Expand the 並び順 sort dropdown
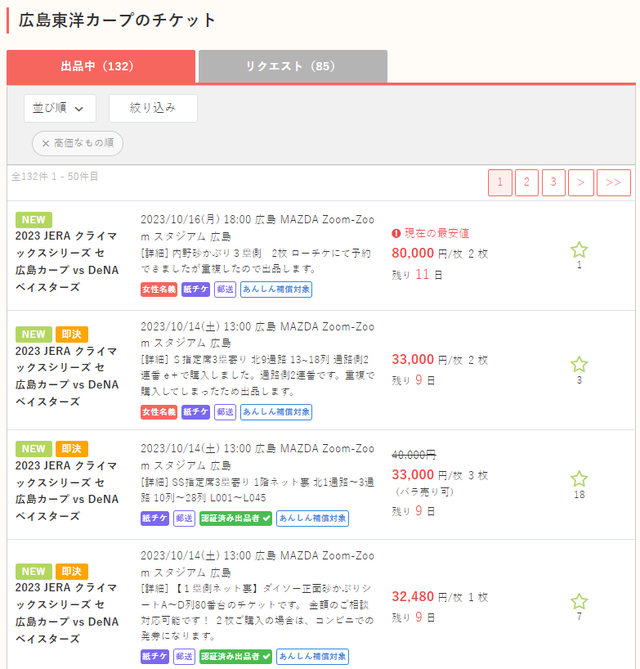The height and width of the screenshot is (669, 640). pyautogui.click(x=60, y=108)
